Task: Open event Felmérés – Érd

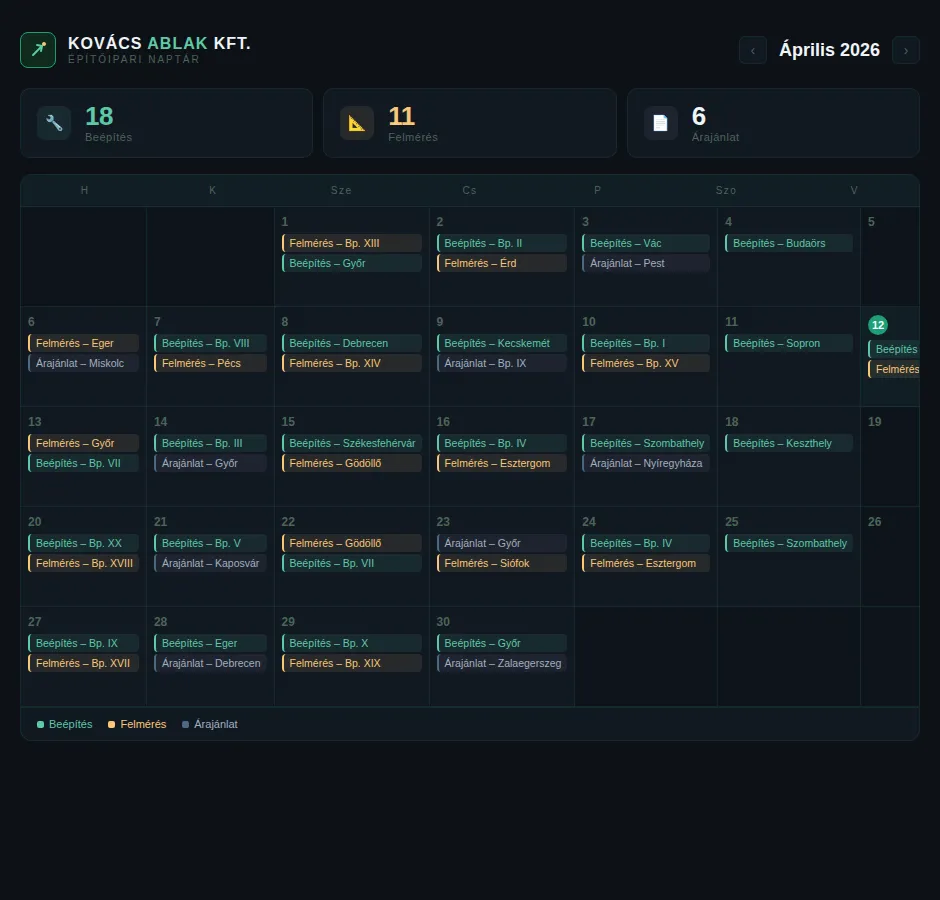Action: click(x=502, y=263)
